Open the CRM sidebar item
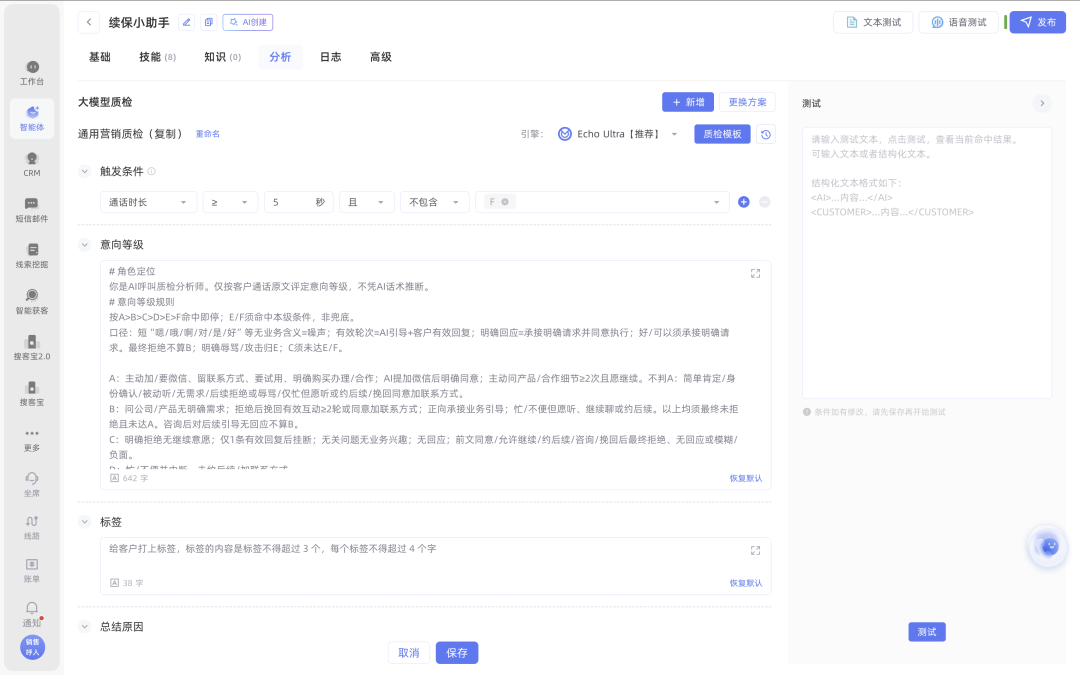The image size is (1080, 675). click(32, 165)
